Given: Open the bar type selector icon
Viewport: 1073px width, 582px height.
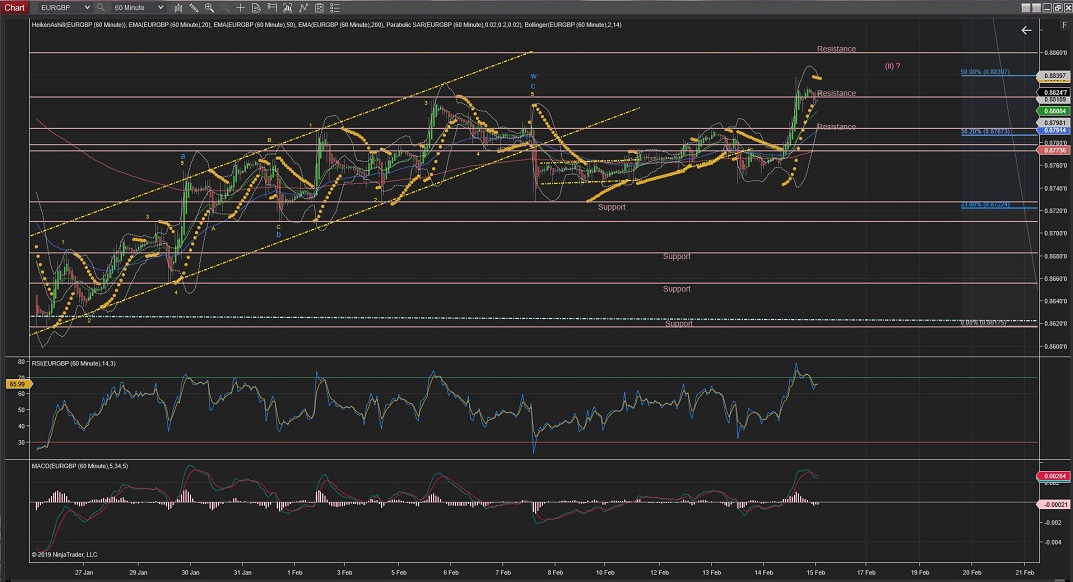Looking at the screenshot, I should tap(178, 7).
